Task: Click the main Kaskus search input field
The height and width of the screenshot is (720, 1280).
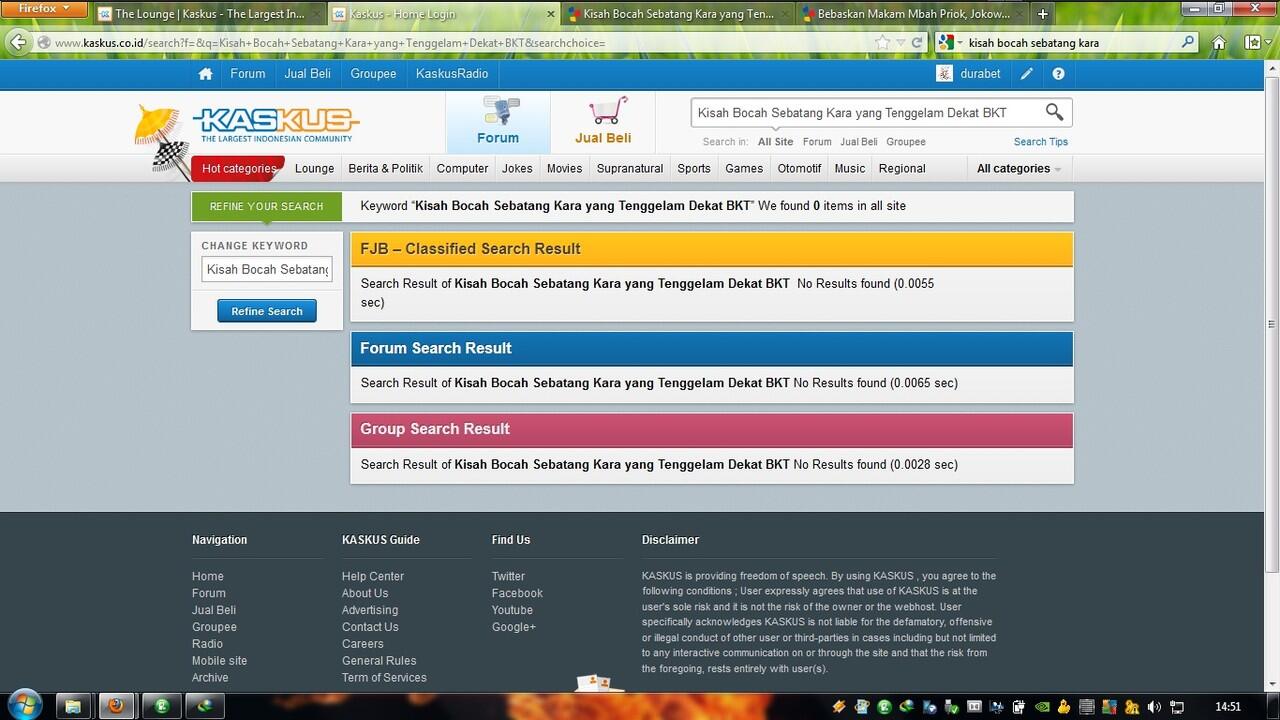Action: pyautogui.click(x=867, y=112)
